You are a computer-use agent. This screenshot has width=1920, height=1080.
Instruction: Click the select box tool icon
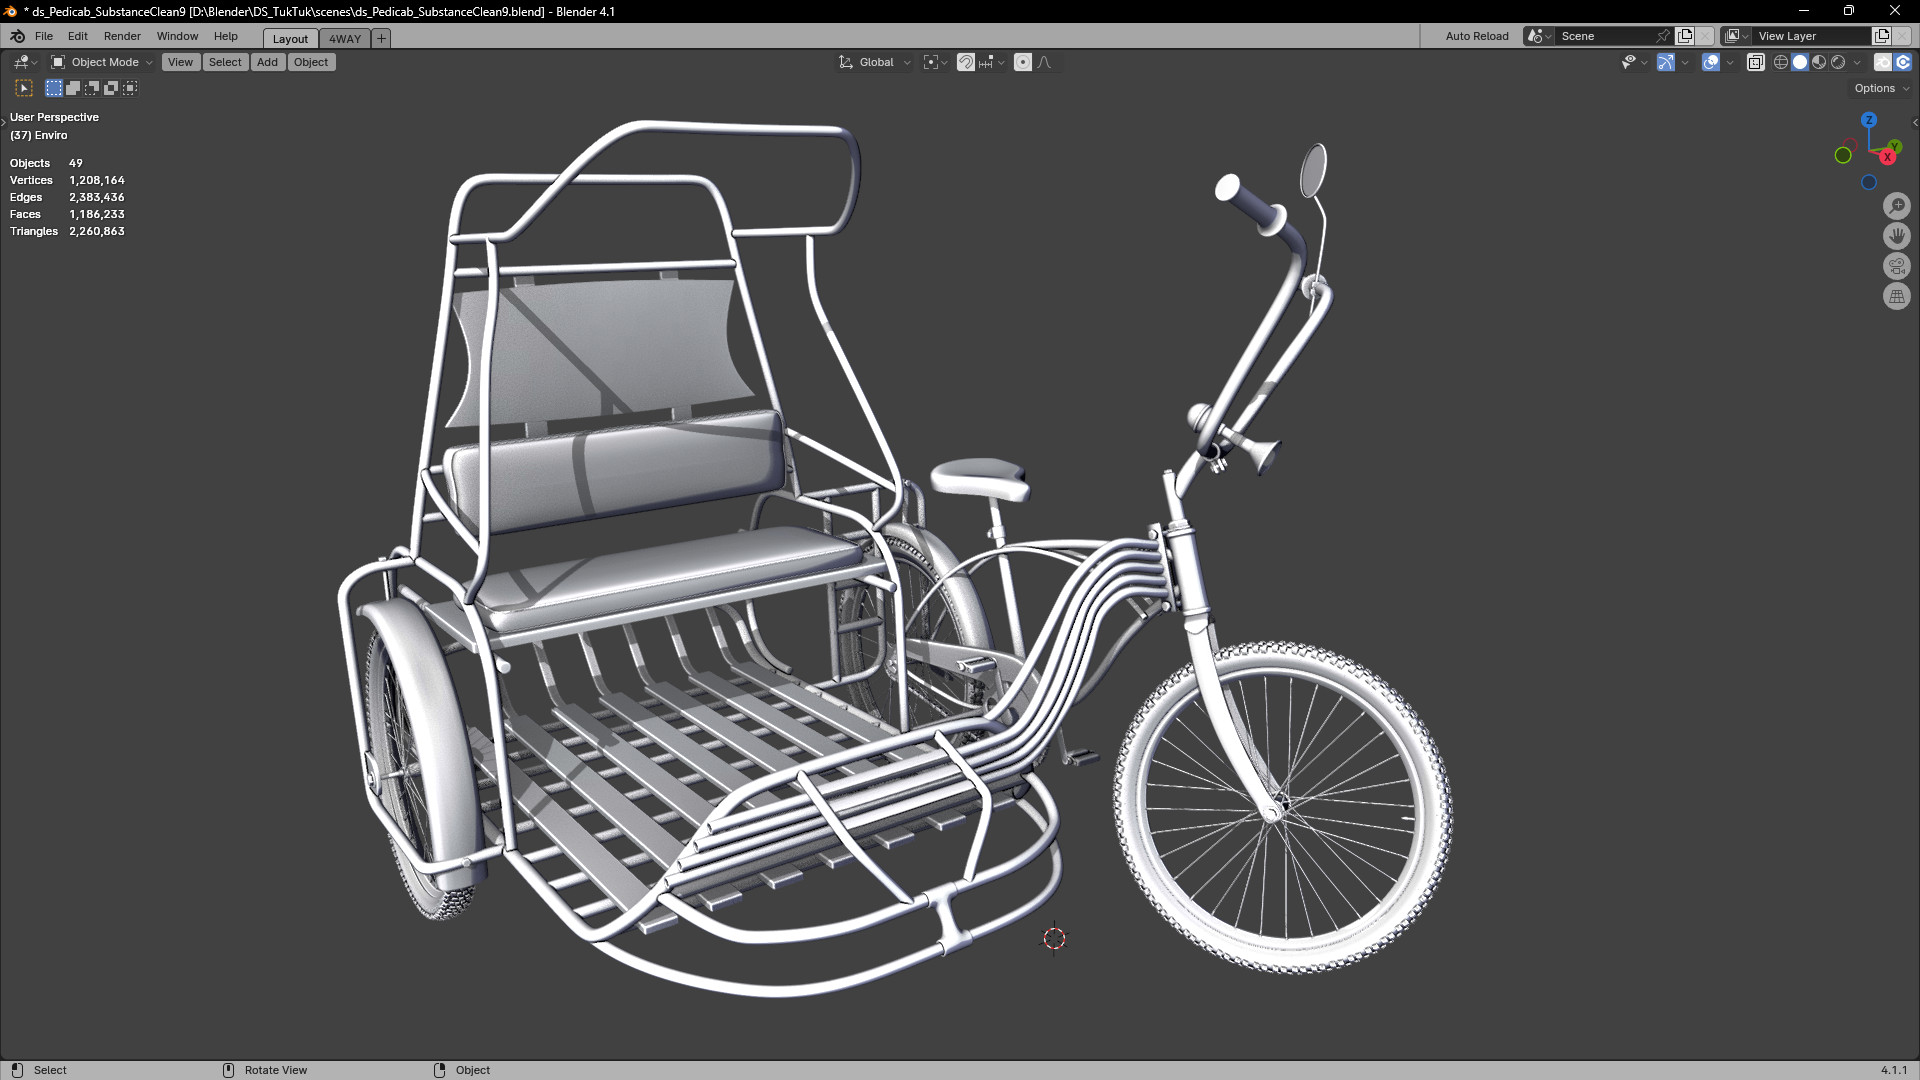pos(24,88)
